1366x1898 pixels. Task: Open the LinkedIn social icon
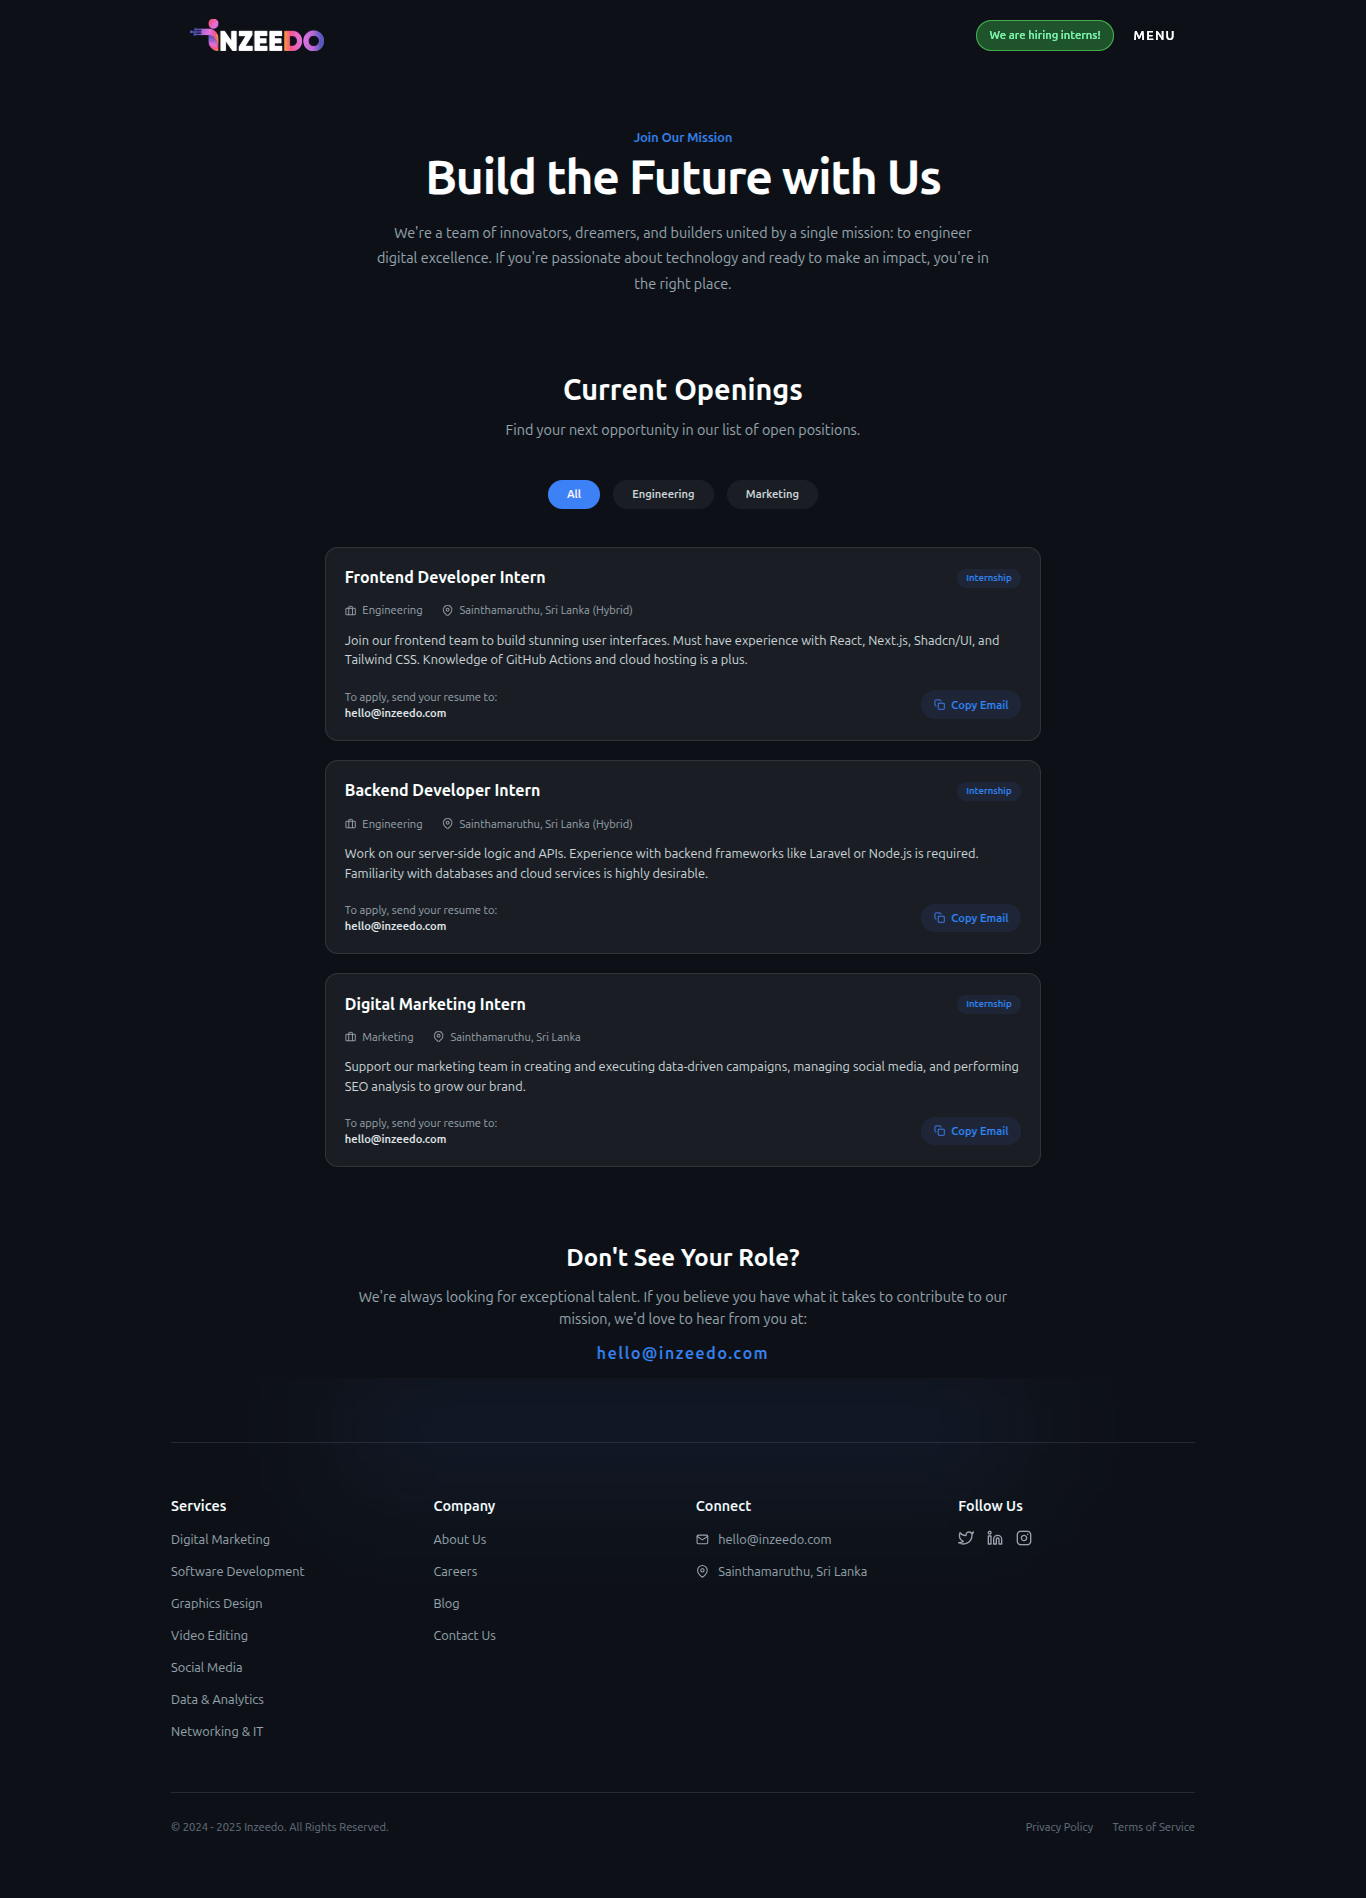coord(995,1538)
